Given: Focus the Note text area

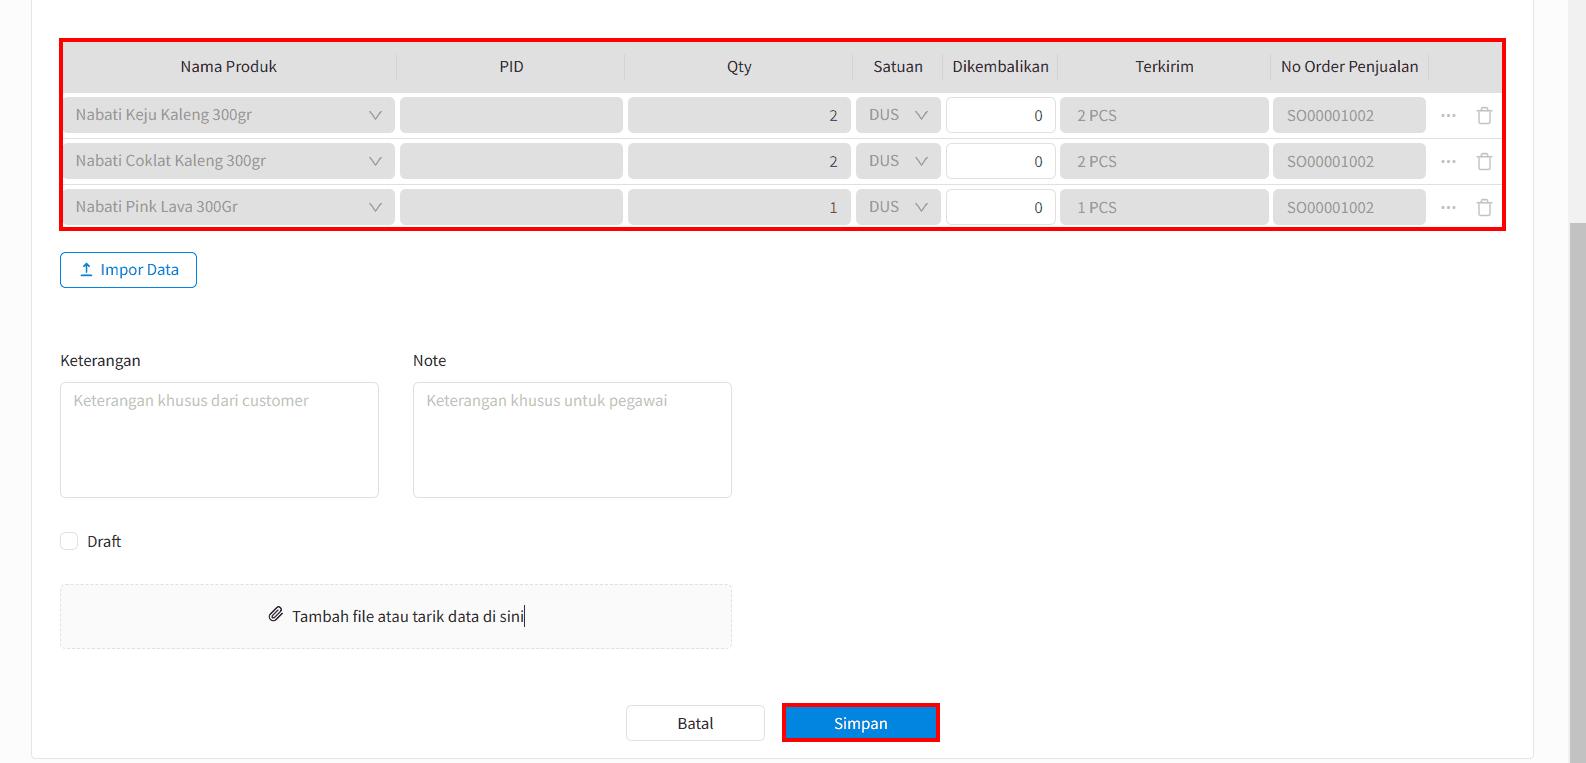Looking at the screenshot, I should (572, 440).
